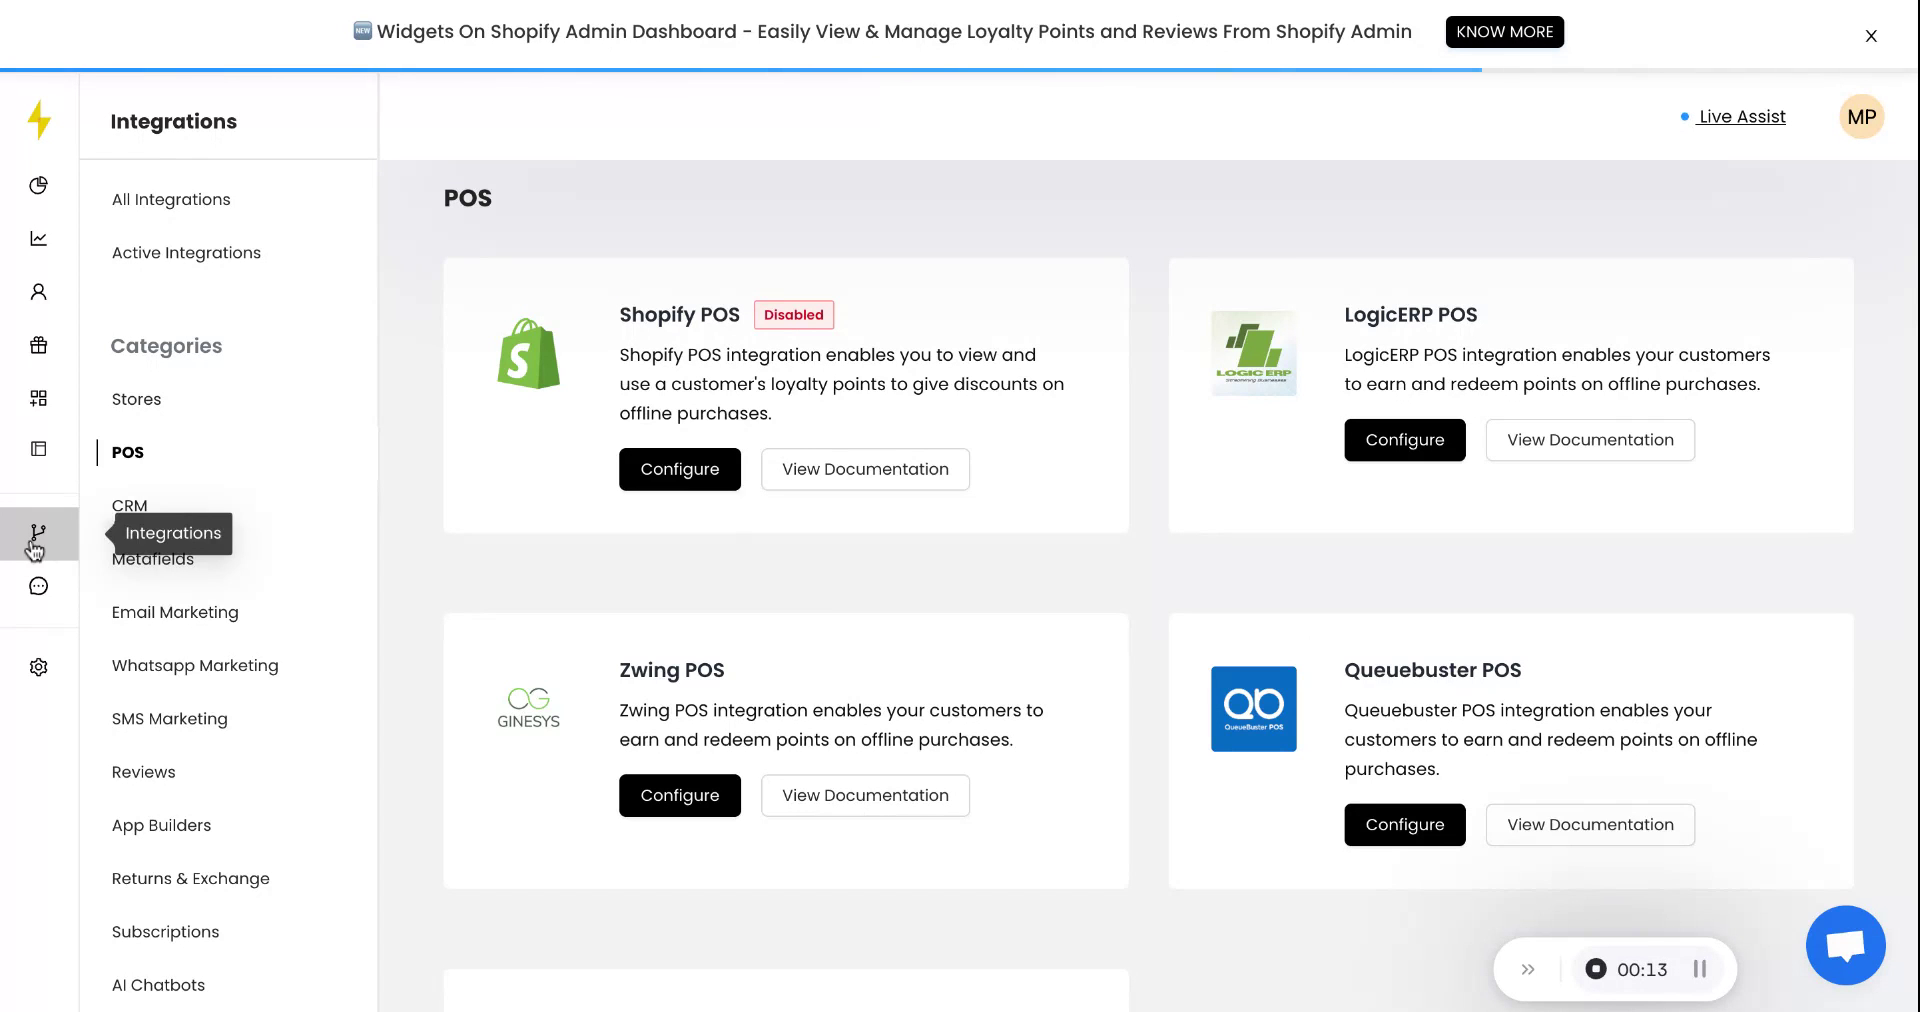View Documentation for LogicERP POS
The image size is (1920, 1012).
[x=1590, y=440]
